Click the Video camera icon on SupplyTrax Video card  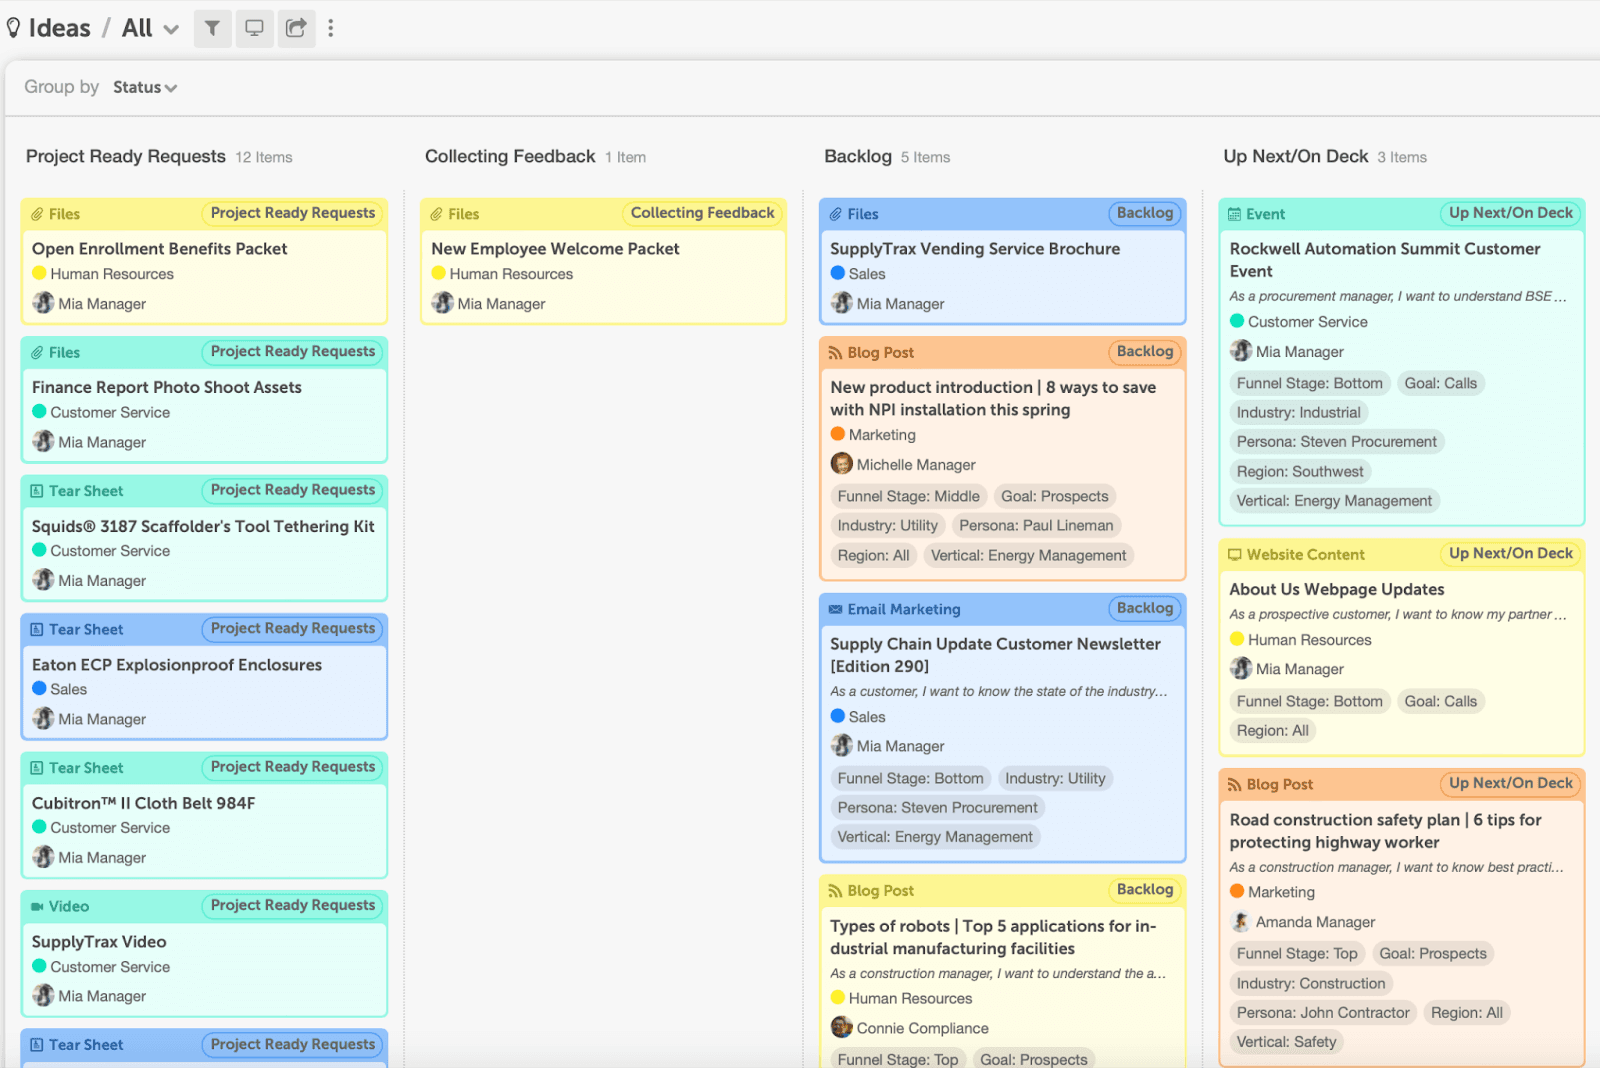[x=37, y=907]
